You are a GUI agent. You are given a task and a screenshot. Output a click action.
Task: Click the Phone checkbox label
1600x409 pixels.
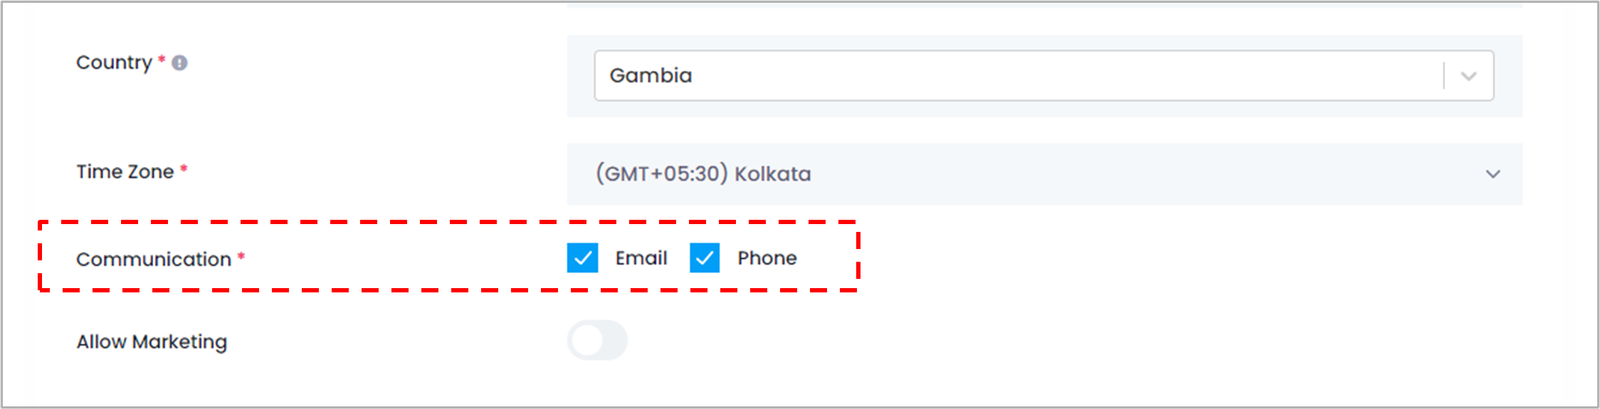click(x=767, y=258)
